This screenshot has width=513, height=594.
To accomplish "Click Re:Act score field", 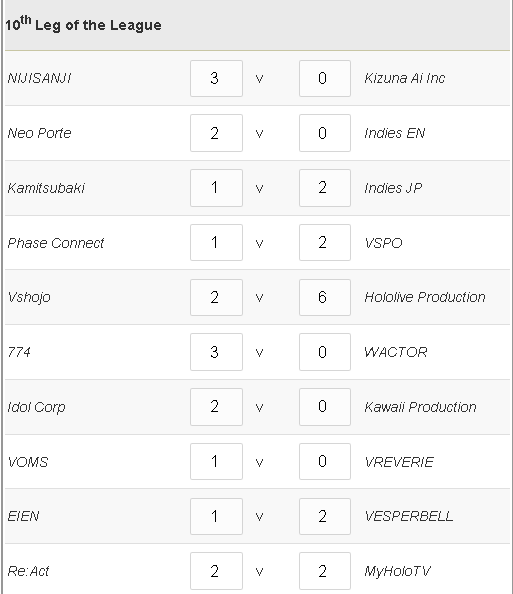I will pyautogui.click(x=216, y=571).
